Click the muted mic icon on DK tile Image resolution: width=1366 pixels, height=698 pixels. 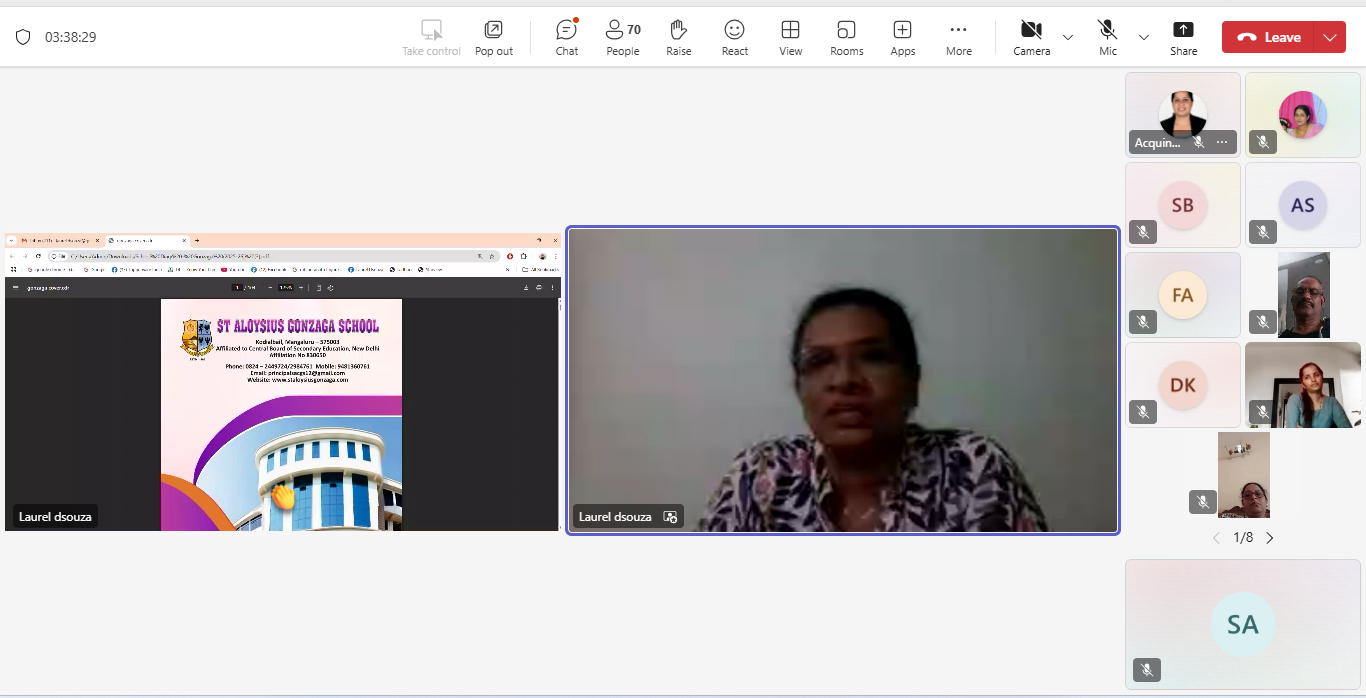pyautogui.click(x=1143, y=412)
